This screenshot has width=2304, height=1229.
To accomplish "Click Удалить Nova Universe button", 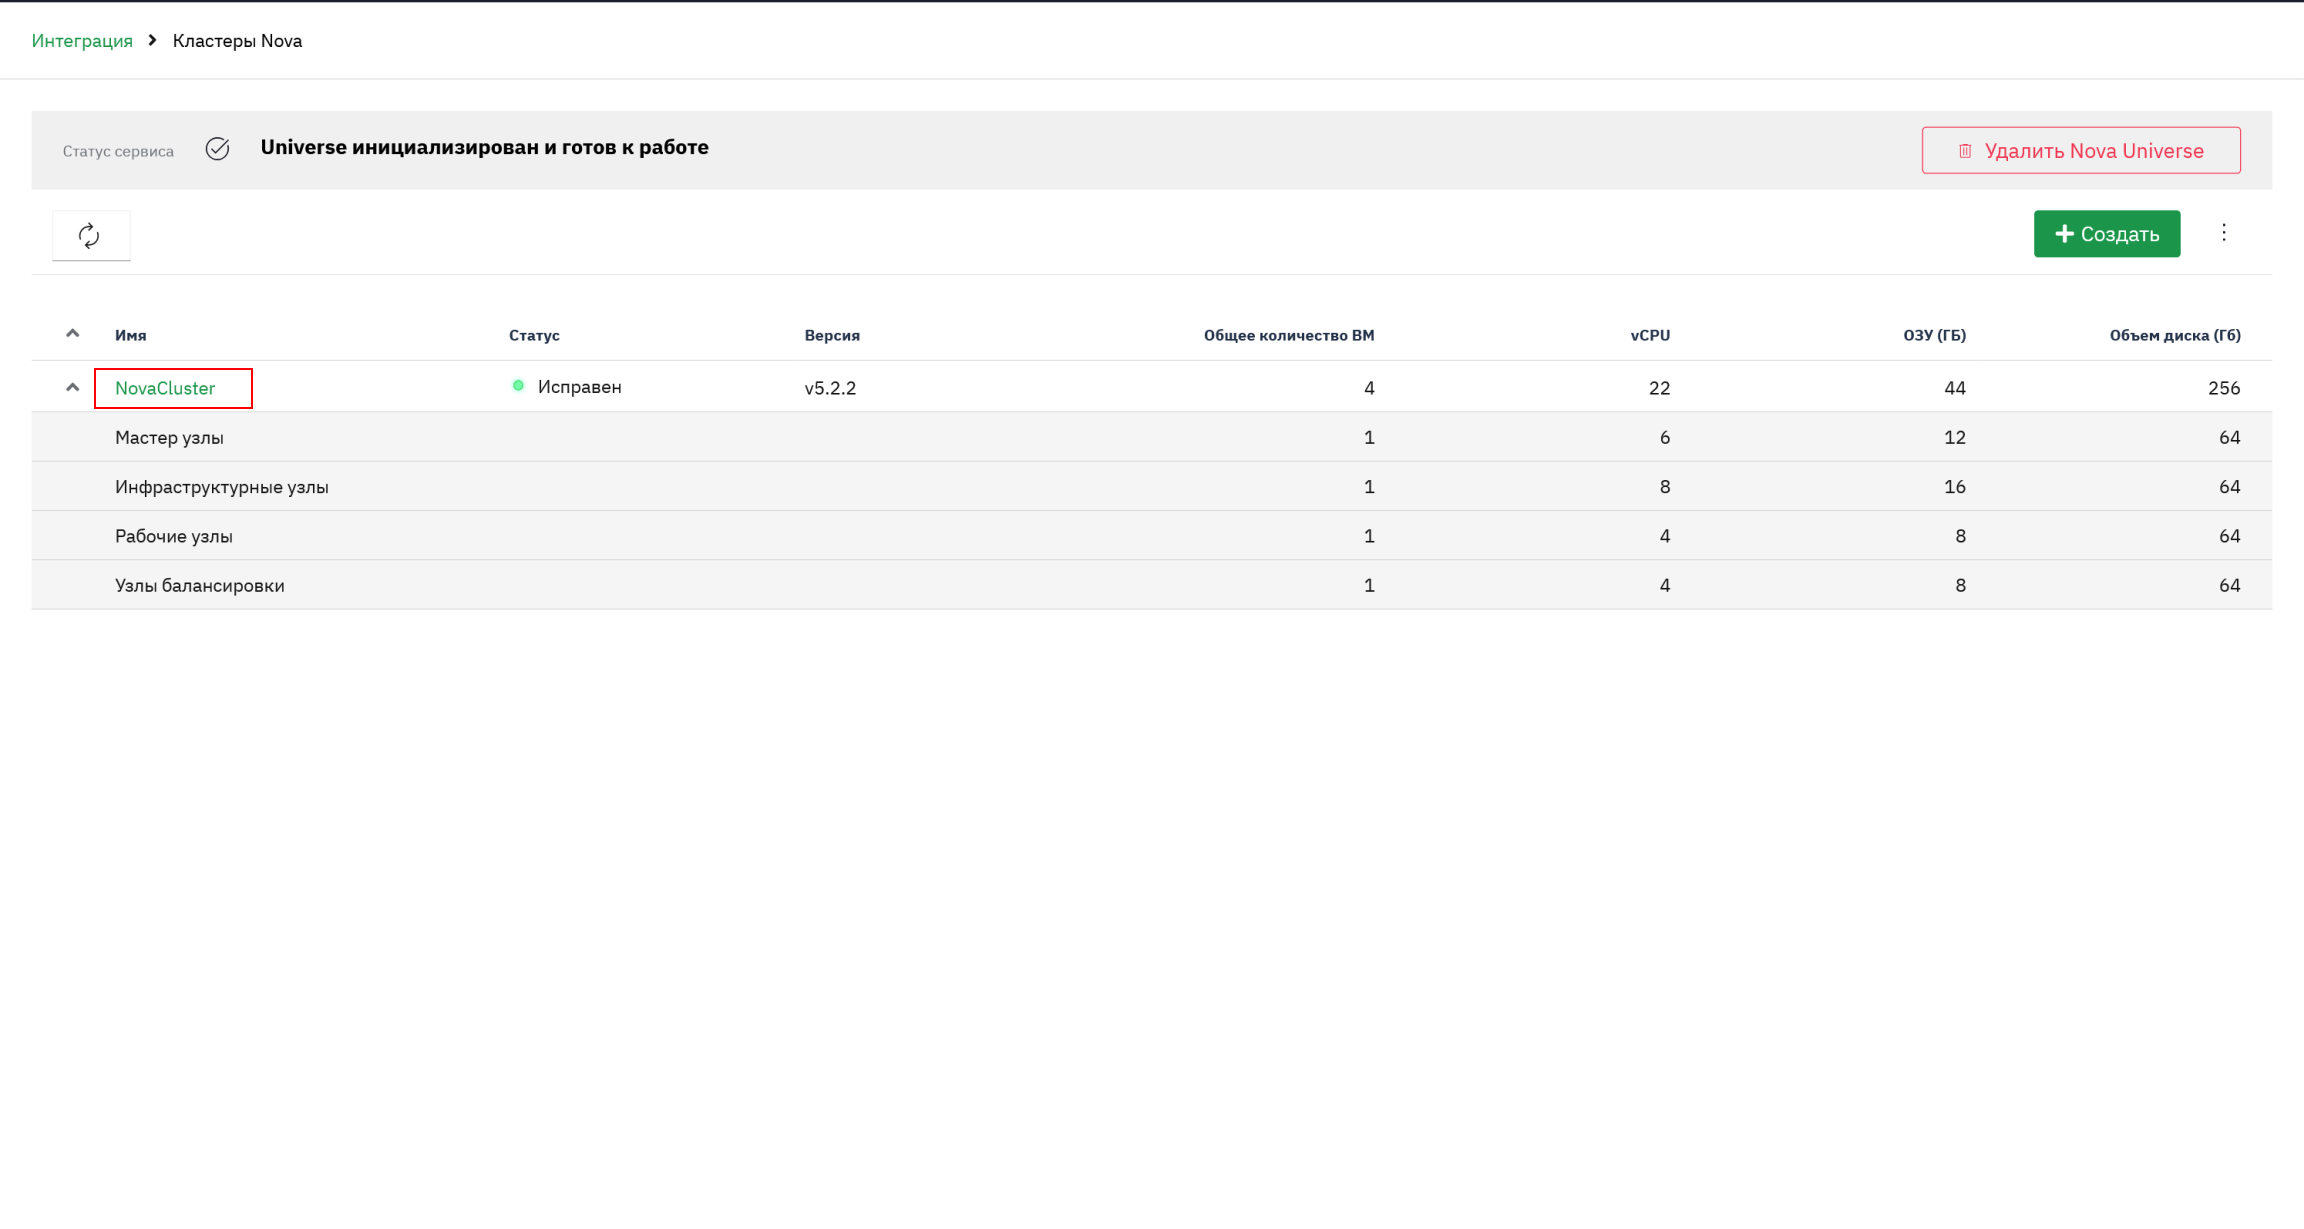I will [2081, 150].
